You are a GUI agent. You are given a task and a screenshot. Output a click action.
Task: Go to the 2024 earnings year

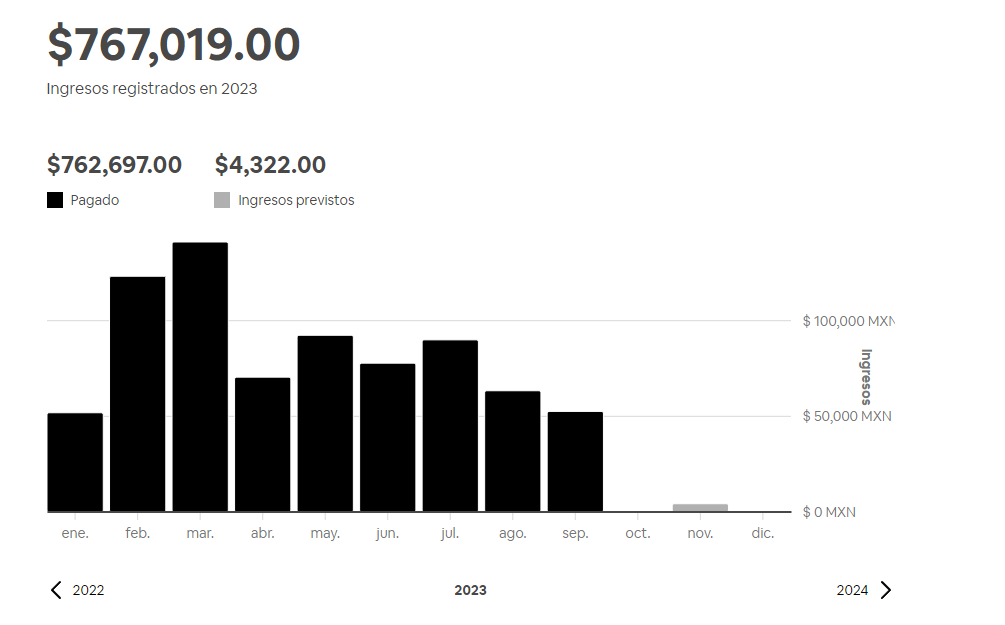(x=852, y=590)
